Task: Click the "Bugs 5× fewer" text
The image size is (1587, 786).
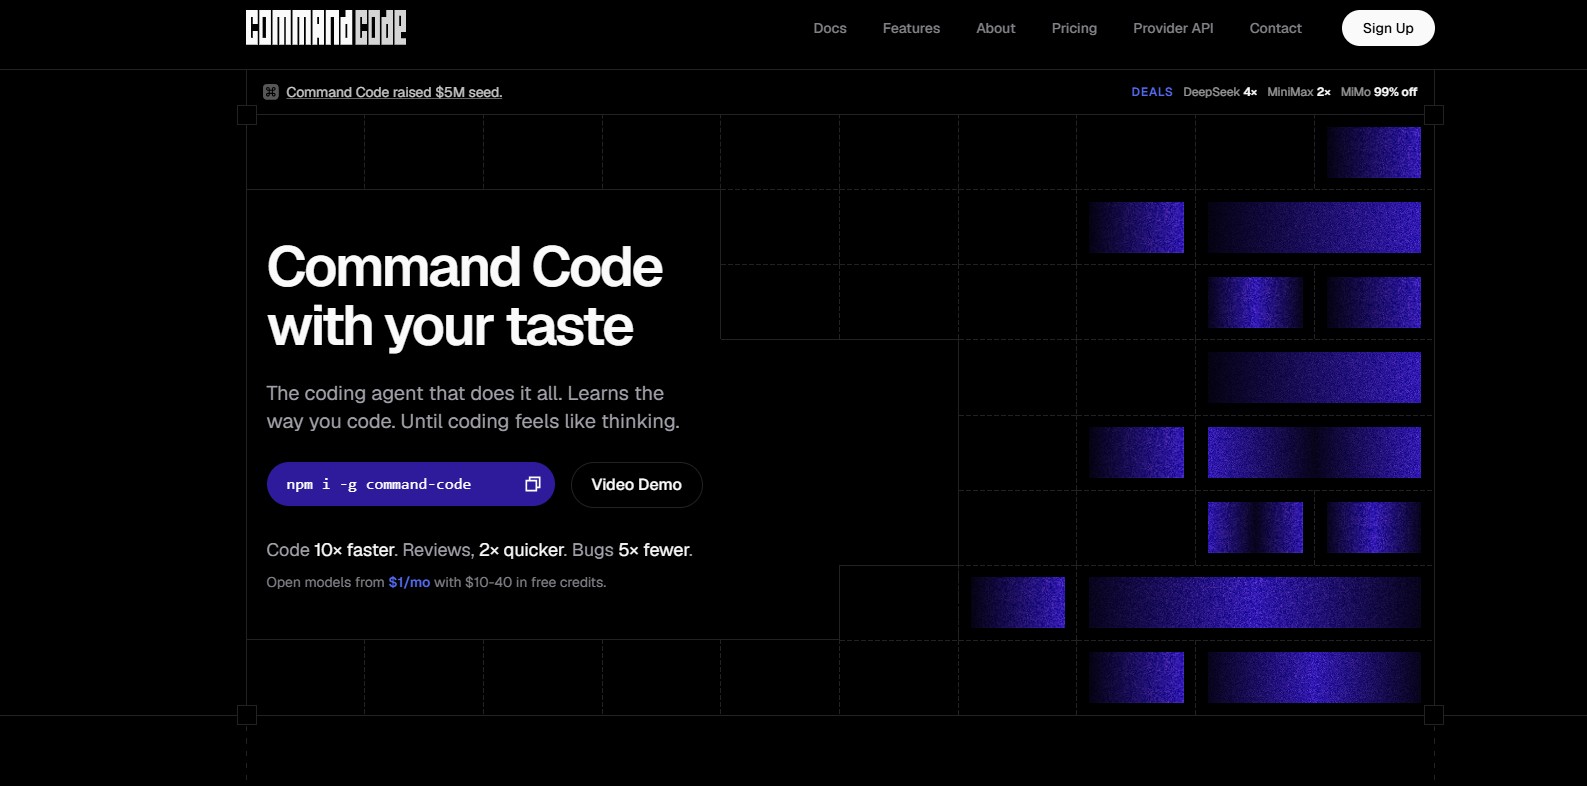Action: pyautogui.click(x=632, y=550)
